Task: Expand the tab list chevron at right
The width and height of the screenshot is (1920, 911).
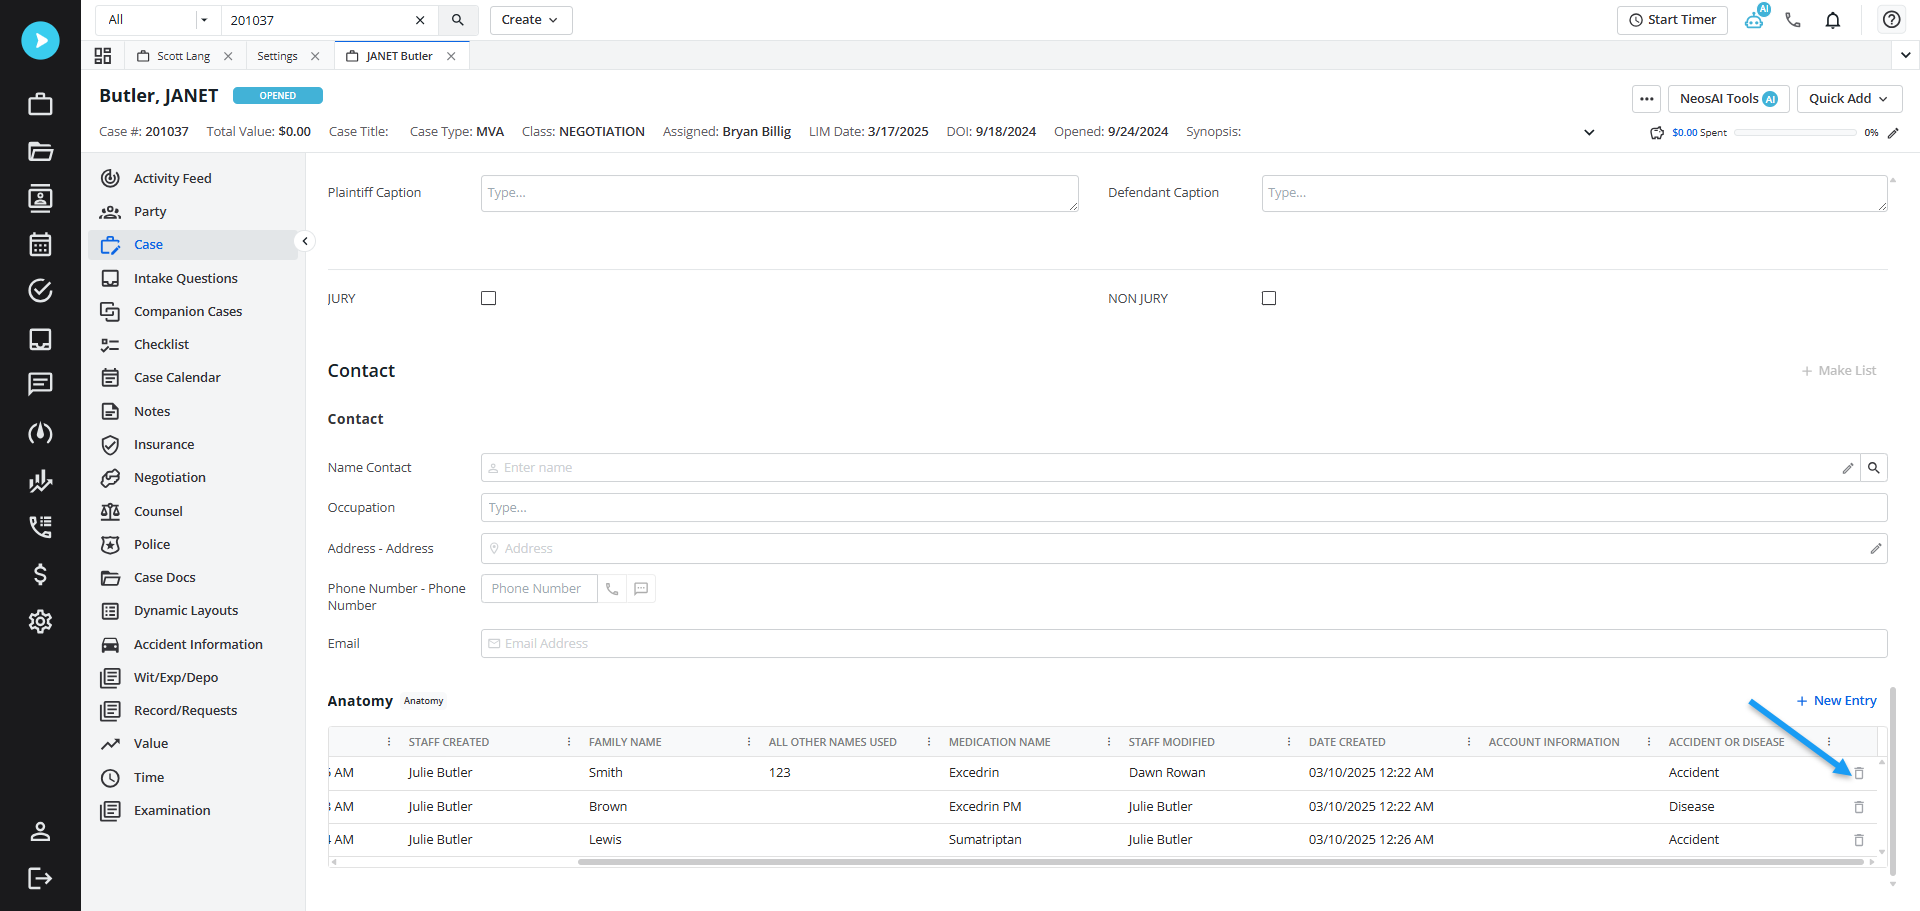Action: (1905, 56)
